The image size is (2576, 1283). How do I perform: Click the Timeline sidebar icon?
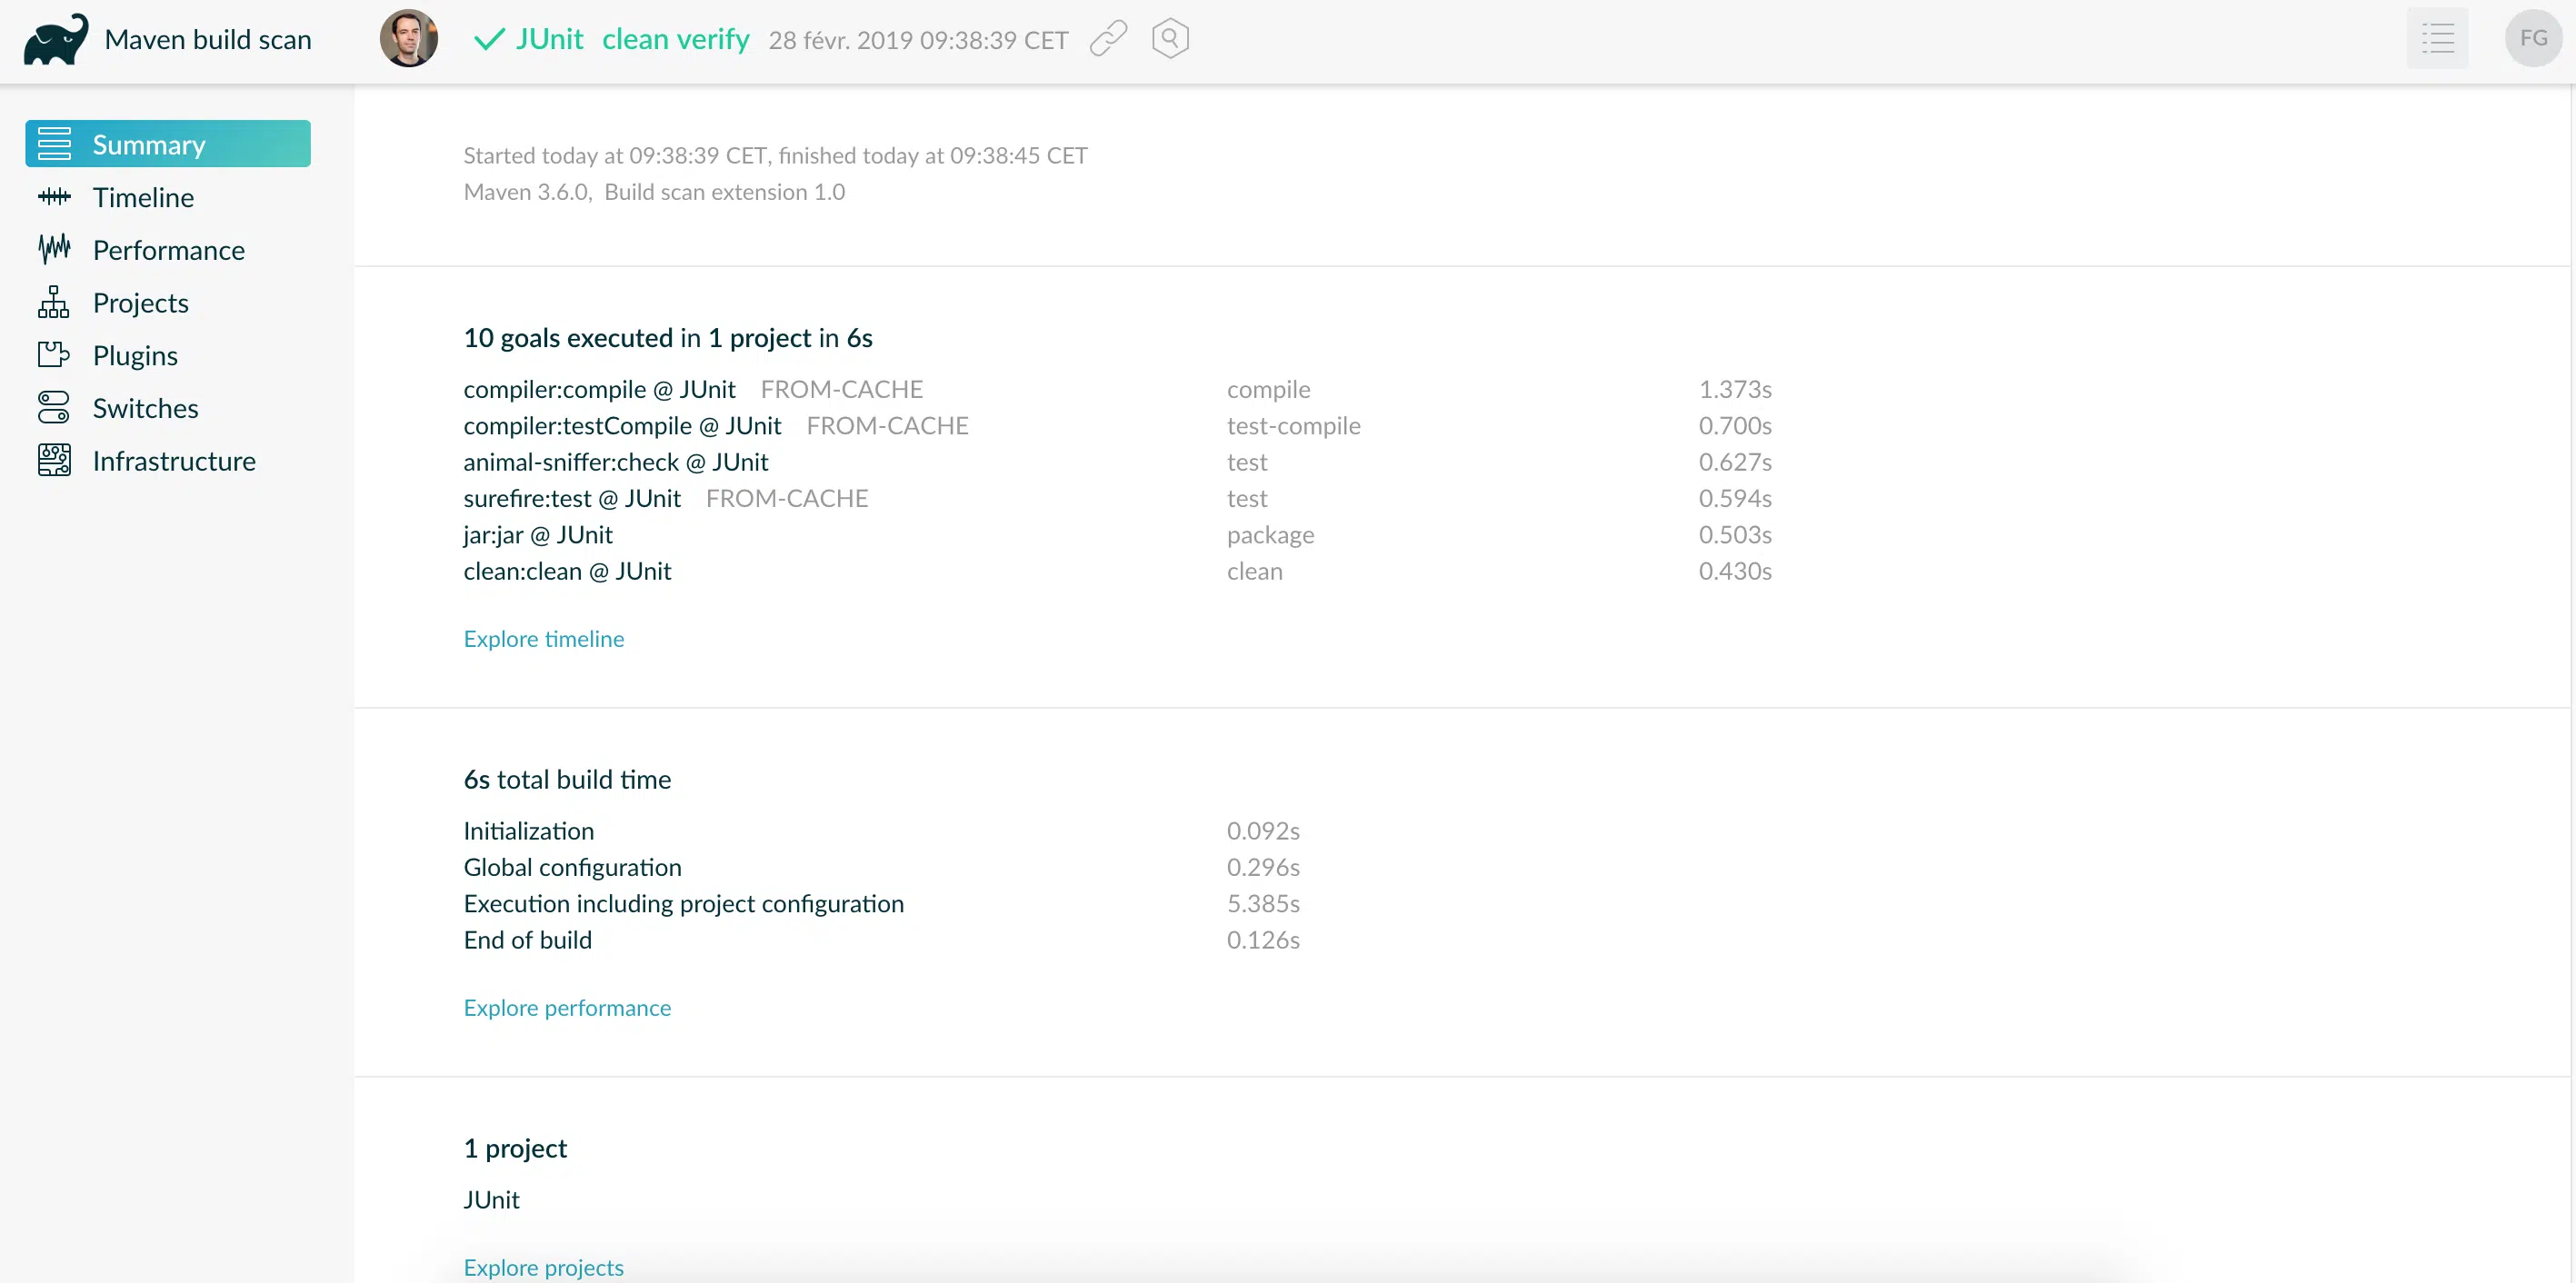pos(54,197)
